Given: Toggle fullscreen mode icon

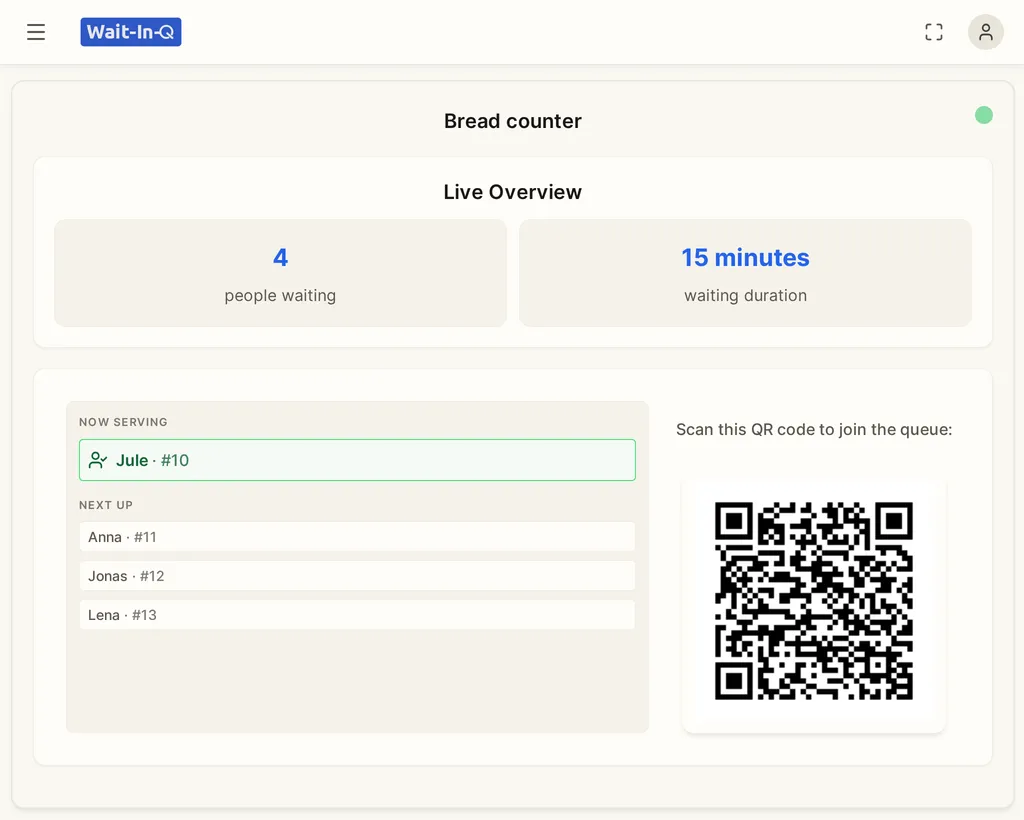Looking at the screenshot, I should [x=934, y=32].
